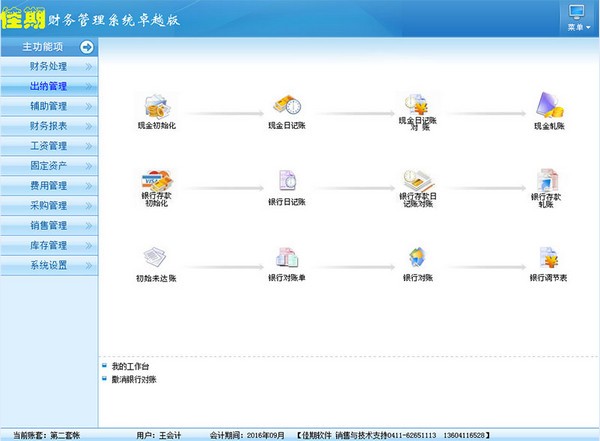Click the 主功能项 header label

[x=42, y=47]
